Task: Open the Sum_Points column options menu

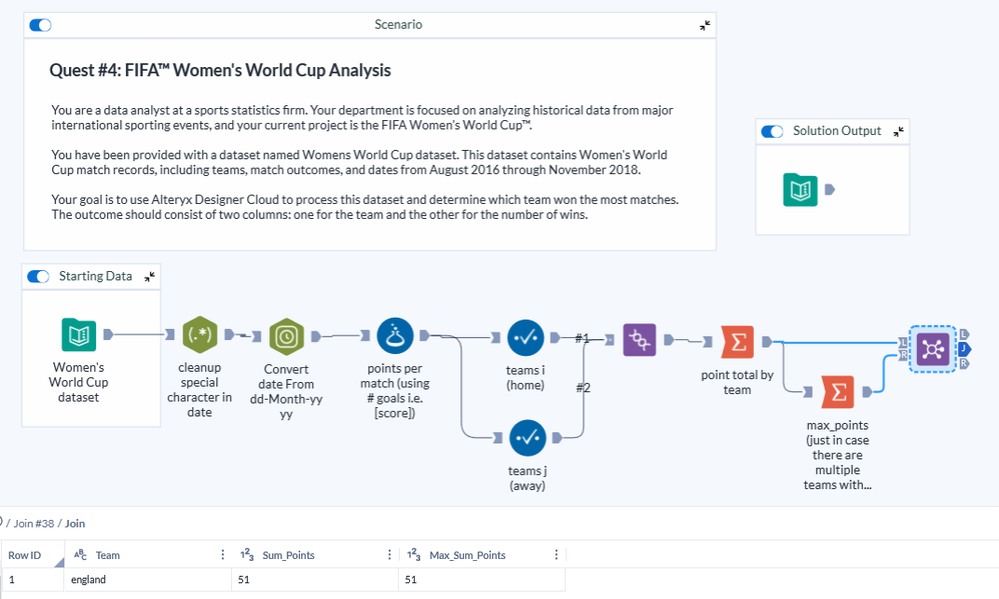Action: click(x=389, y=555)
